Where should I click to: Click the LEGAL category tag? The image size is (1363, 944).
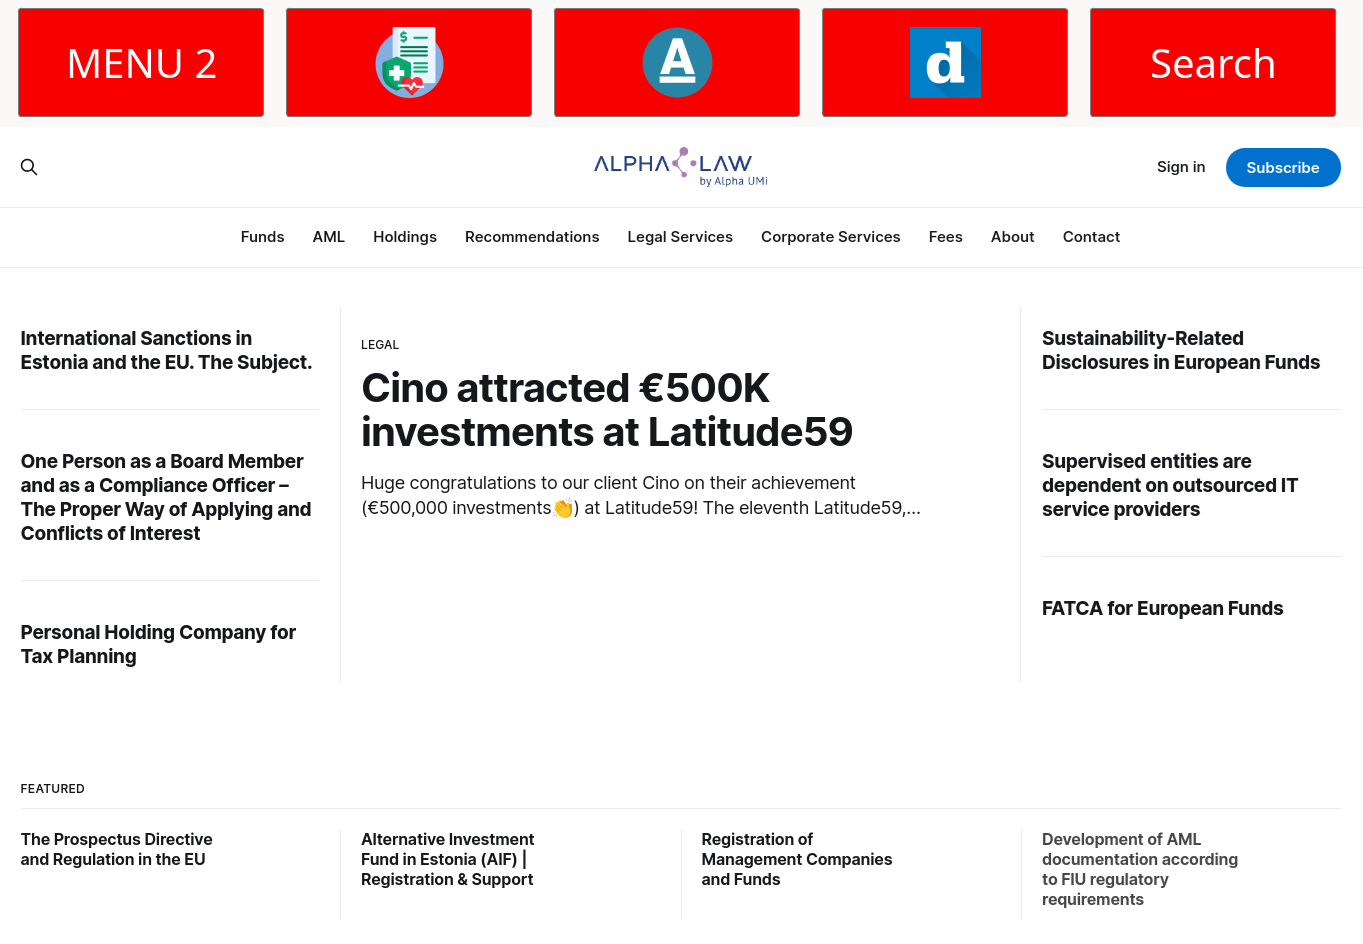pyautogui.click(x=380, y=345)
